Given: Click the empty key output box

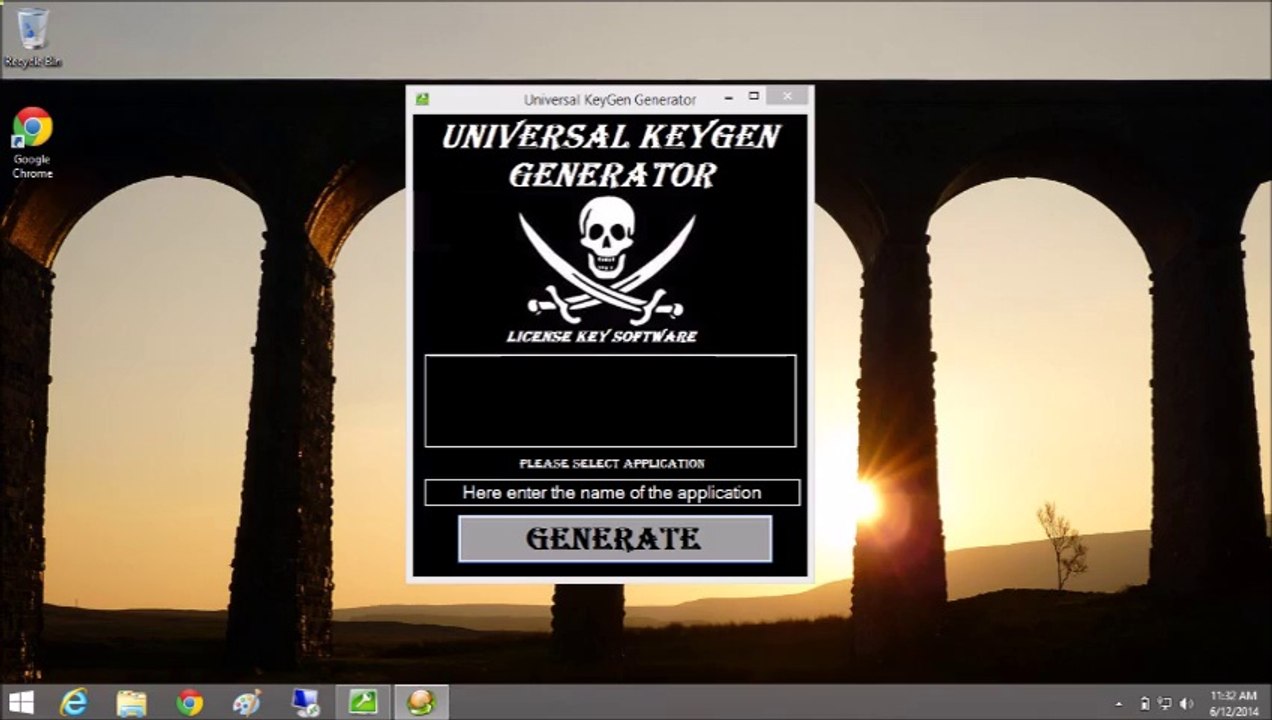Looking at the screenshot, I should pos(610,400).
